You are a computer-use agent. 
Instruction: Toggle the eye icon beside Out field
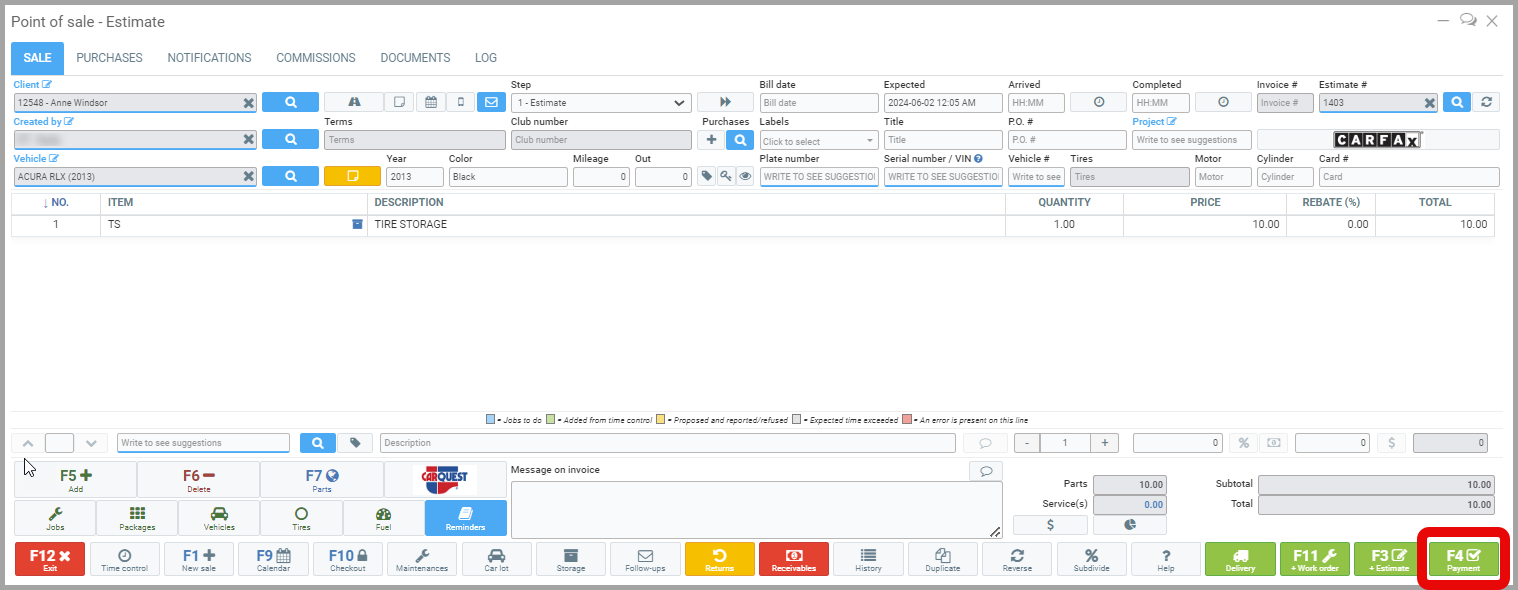(745, 177)
